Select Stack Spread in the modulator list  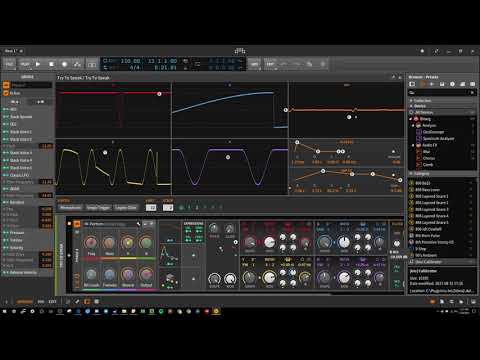[x=21, y=117]
